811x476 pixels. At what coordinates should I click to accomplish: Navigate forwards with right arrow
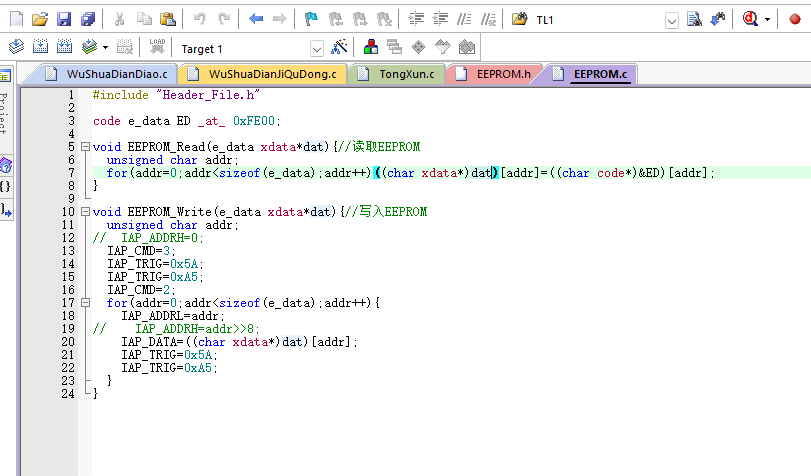[279, 20]
